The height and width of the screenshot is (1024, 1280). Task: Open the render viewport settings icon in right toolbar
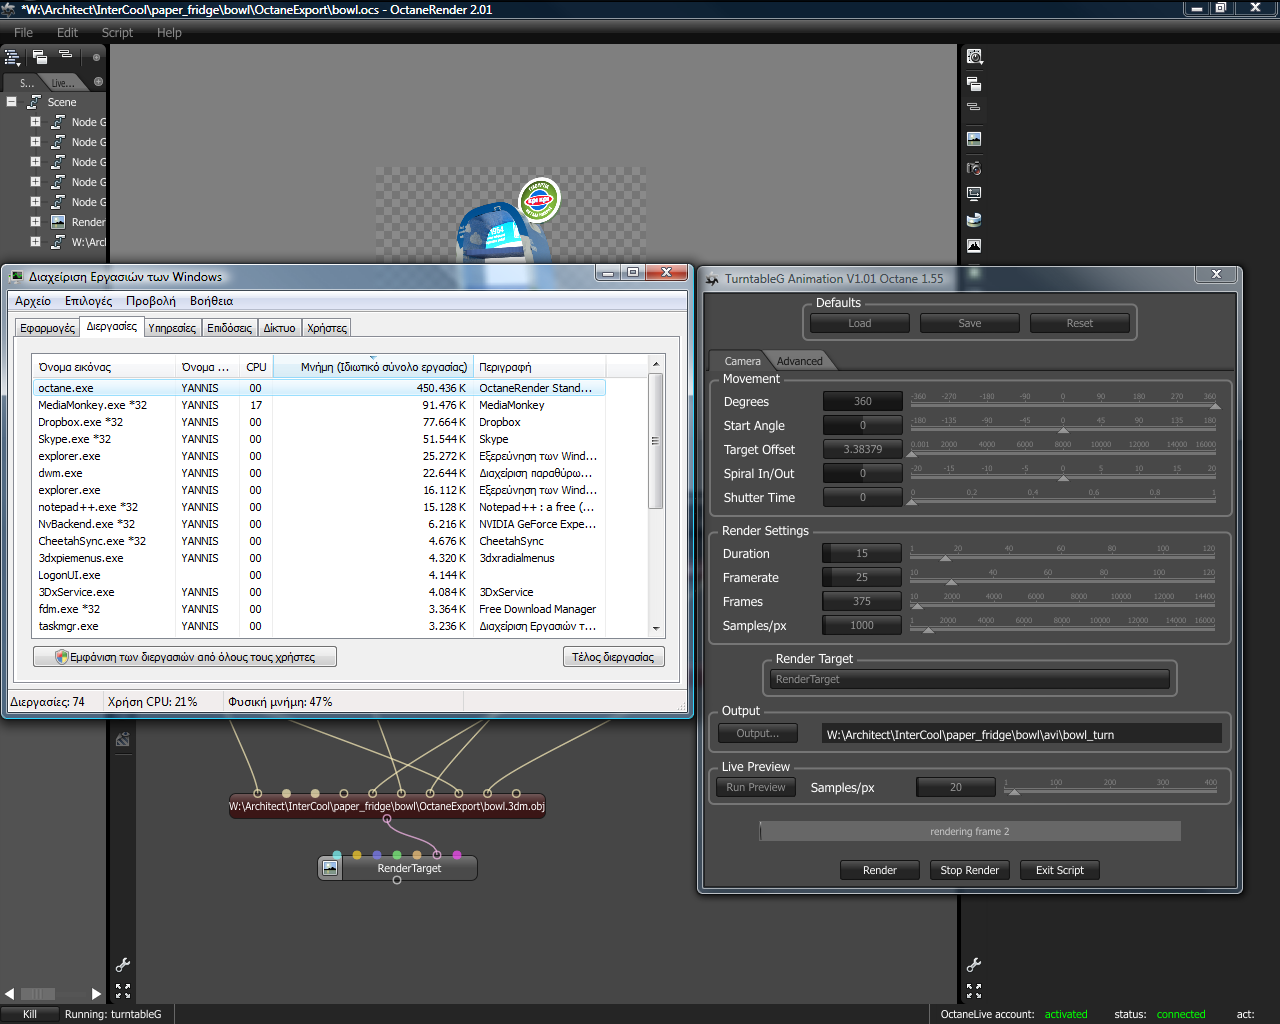(974, 57)
